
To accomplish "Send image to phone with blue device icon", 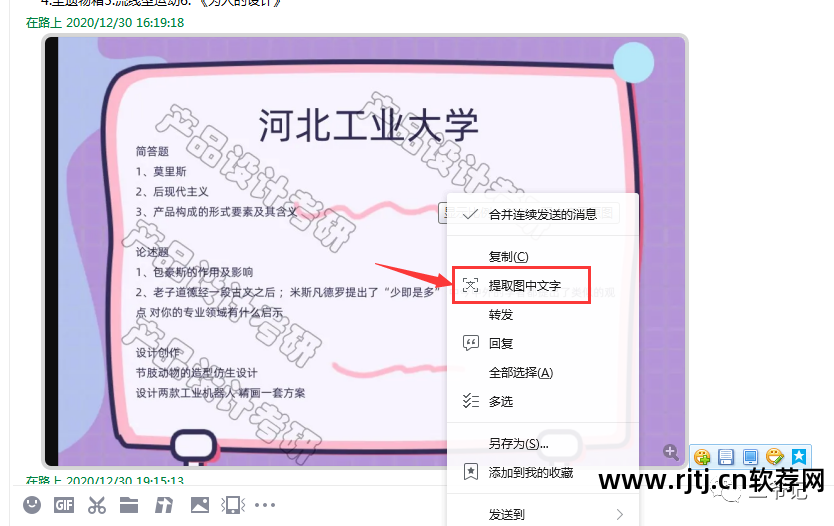I will [x=750, y=457].
